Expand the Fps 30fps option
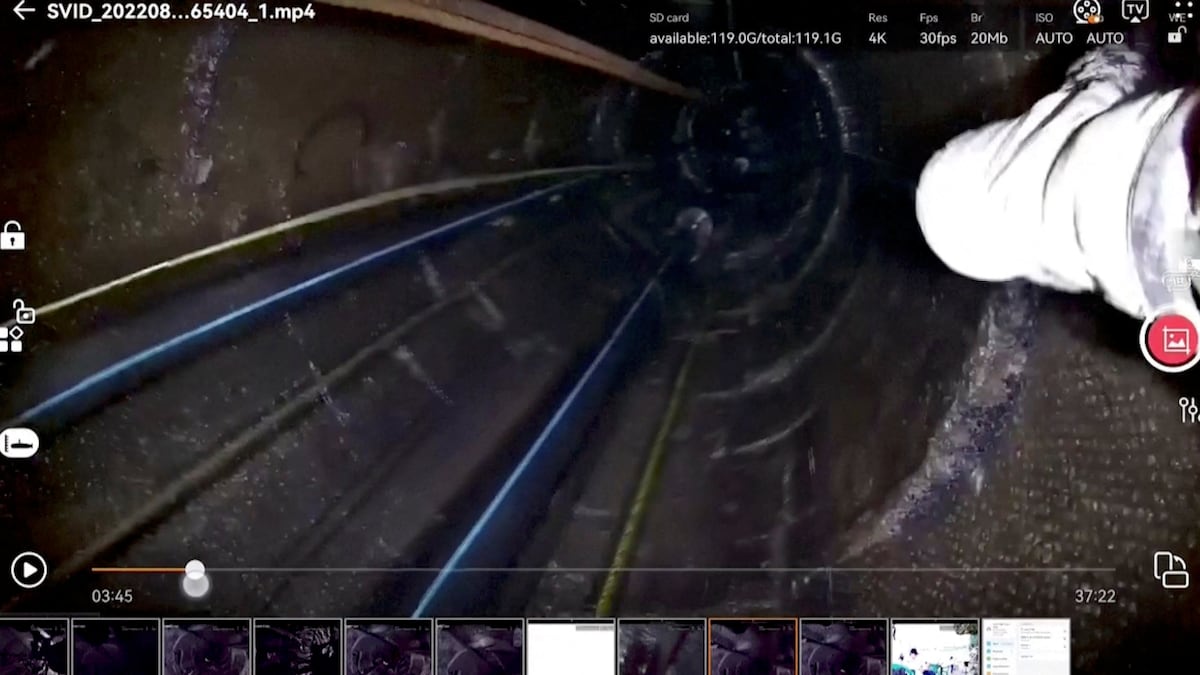The width and height of the screenshot is (1200, 675). [x=937, y=29]
